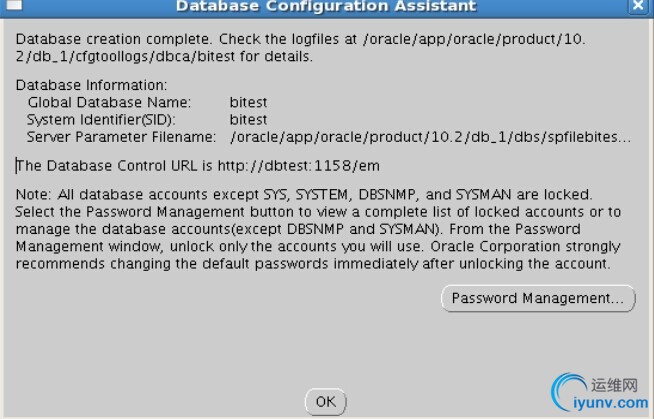Click the System Identifier(SID) label
654x419 pixels.
coord(101,120)
